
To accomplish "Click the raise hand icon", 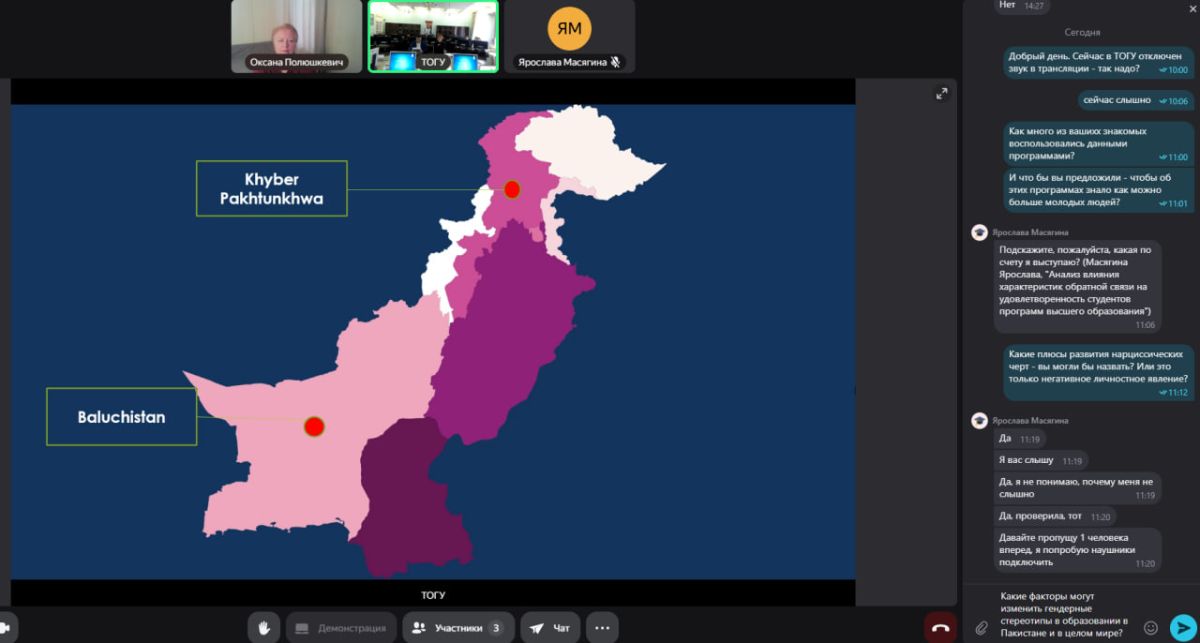I will [x=264, y=628].
